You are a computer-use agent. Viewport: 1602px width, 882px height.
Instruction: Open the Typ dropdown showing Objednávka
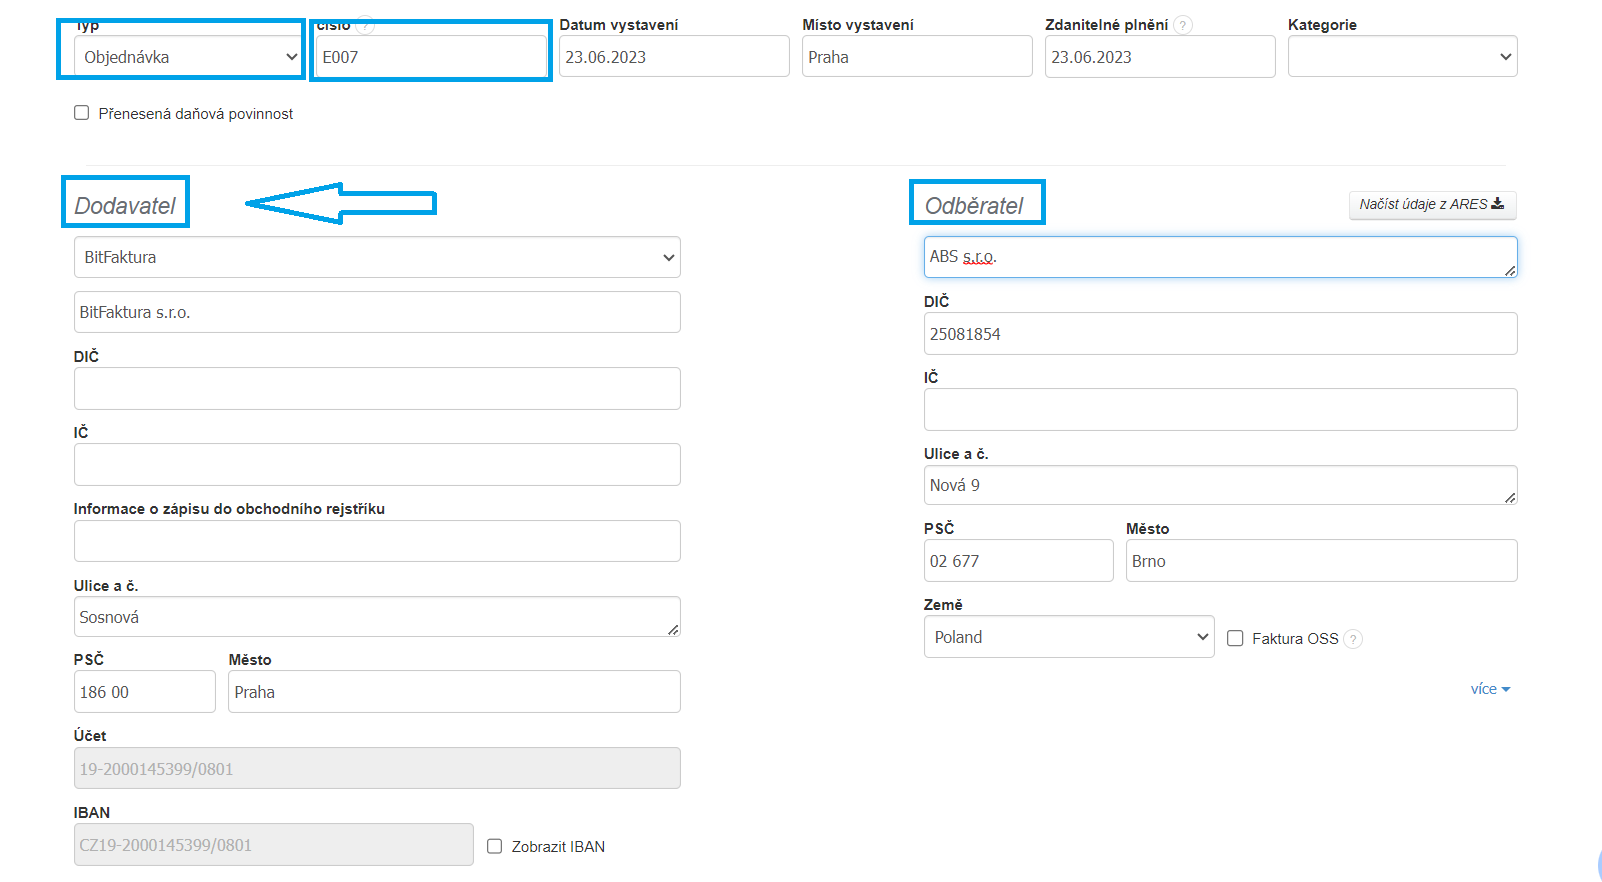[x=188, y=57]
